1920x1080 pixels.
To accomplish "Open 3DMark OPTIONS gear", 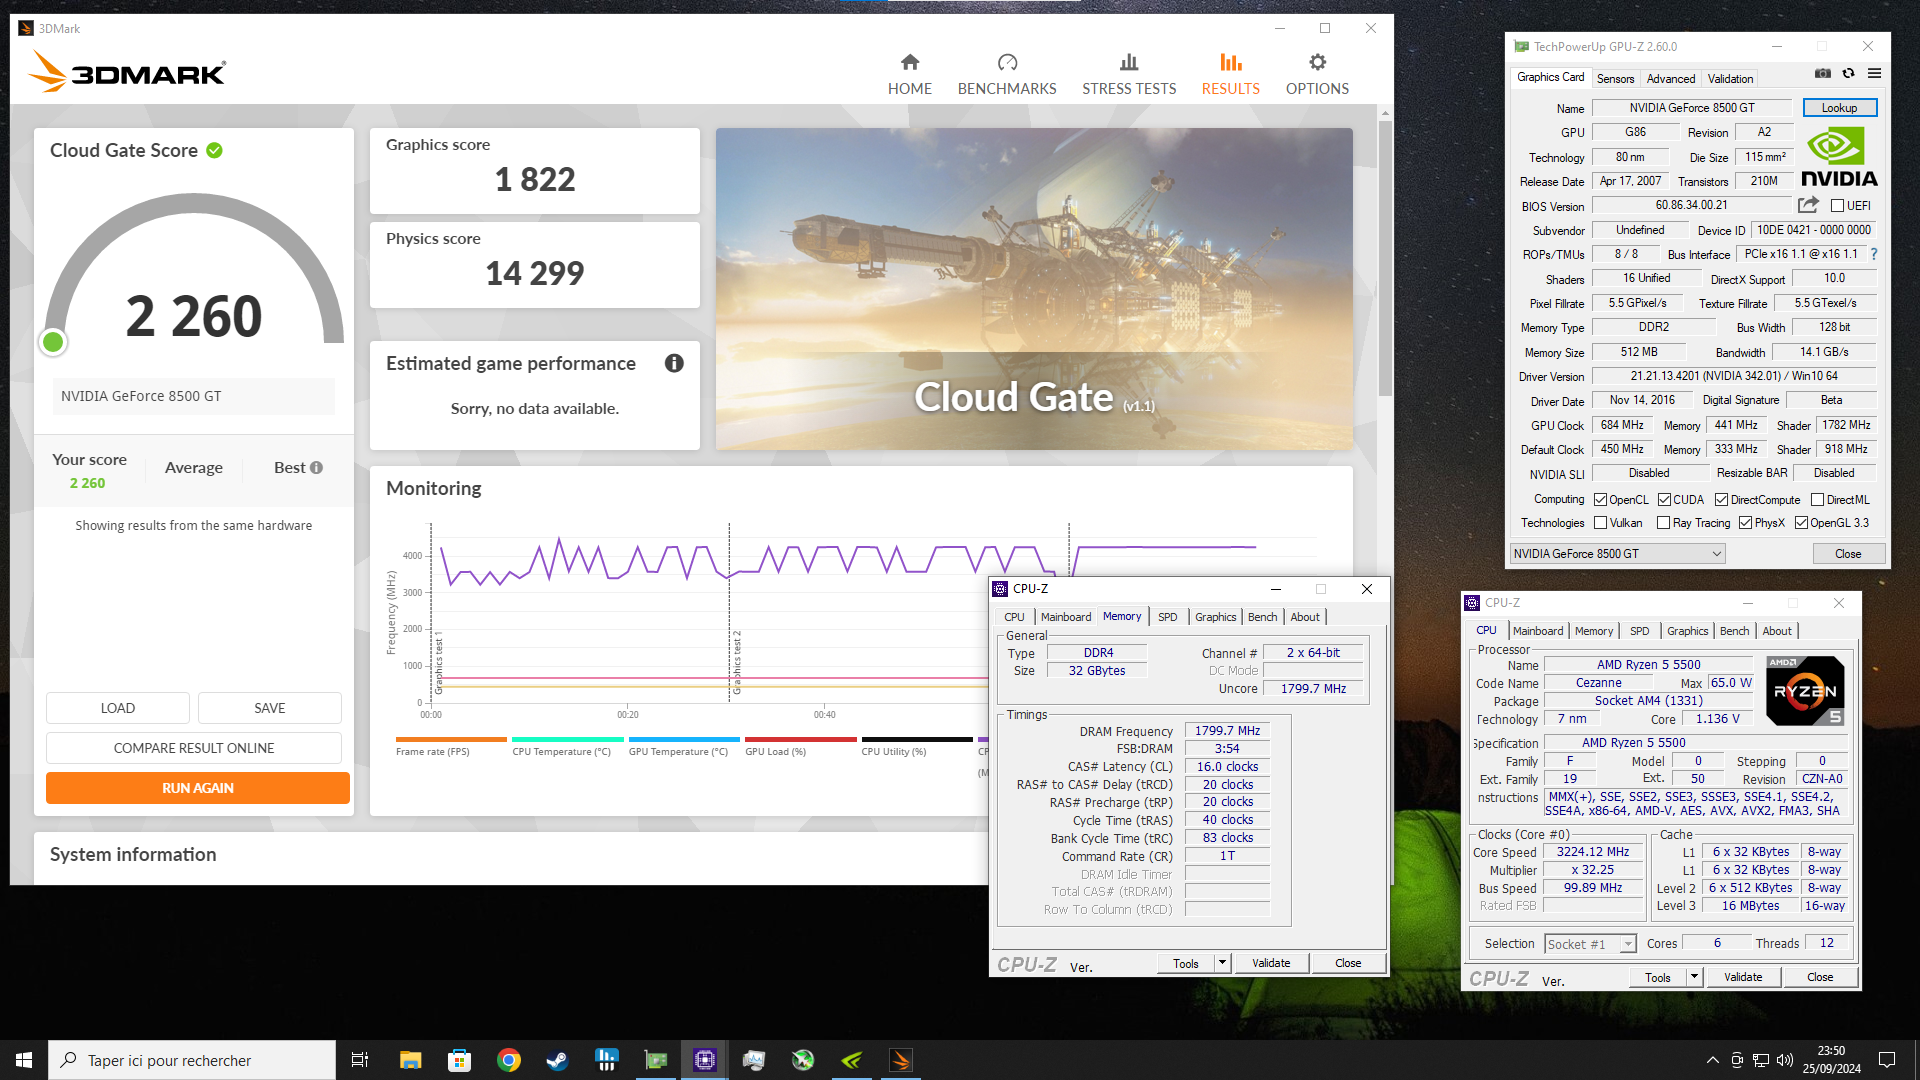I will (x=1317, y=75).
